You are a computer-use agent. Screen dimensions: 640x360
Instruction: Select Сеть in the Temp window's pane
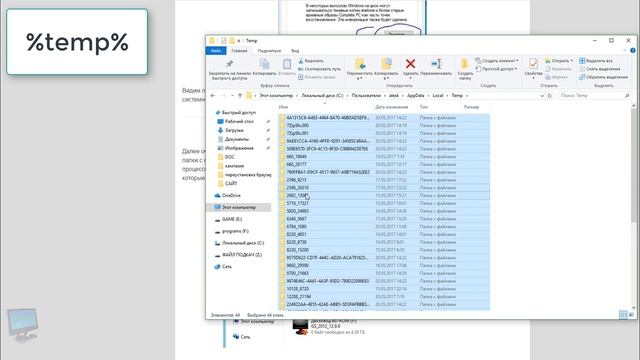[227, 267]
